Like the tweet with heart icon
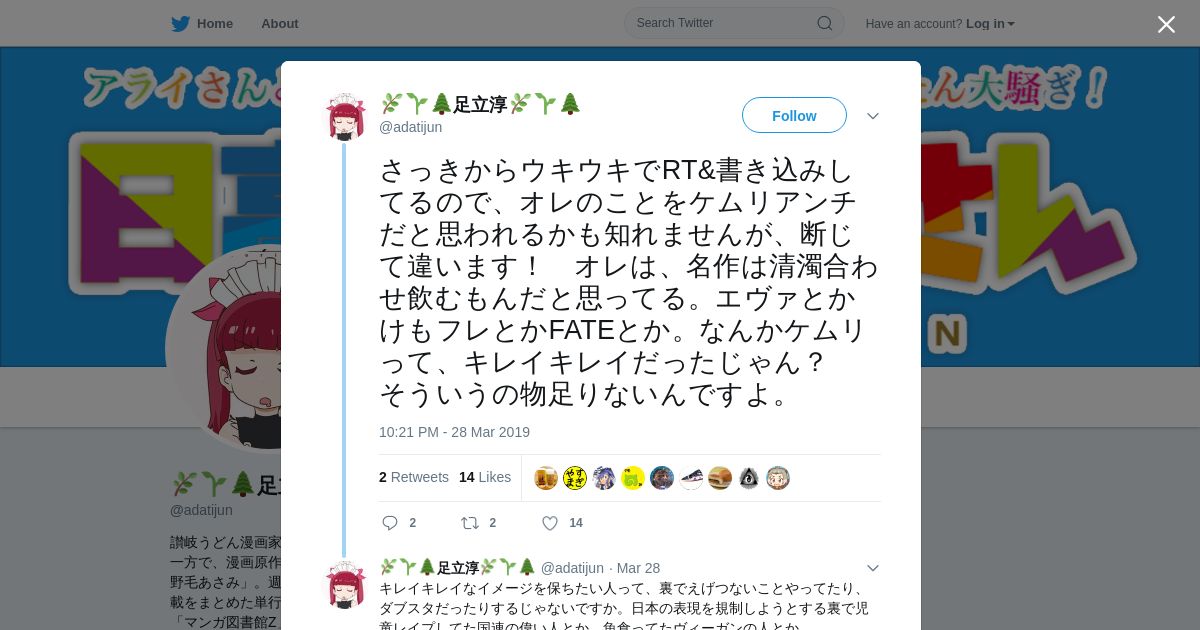The height and width of the screenshot is (630, 1200). (550, 523)
